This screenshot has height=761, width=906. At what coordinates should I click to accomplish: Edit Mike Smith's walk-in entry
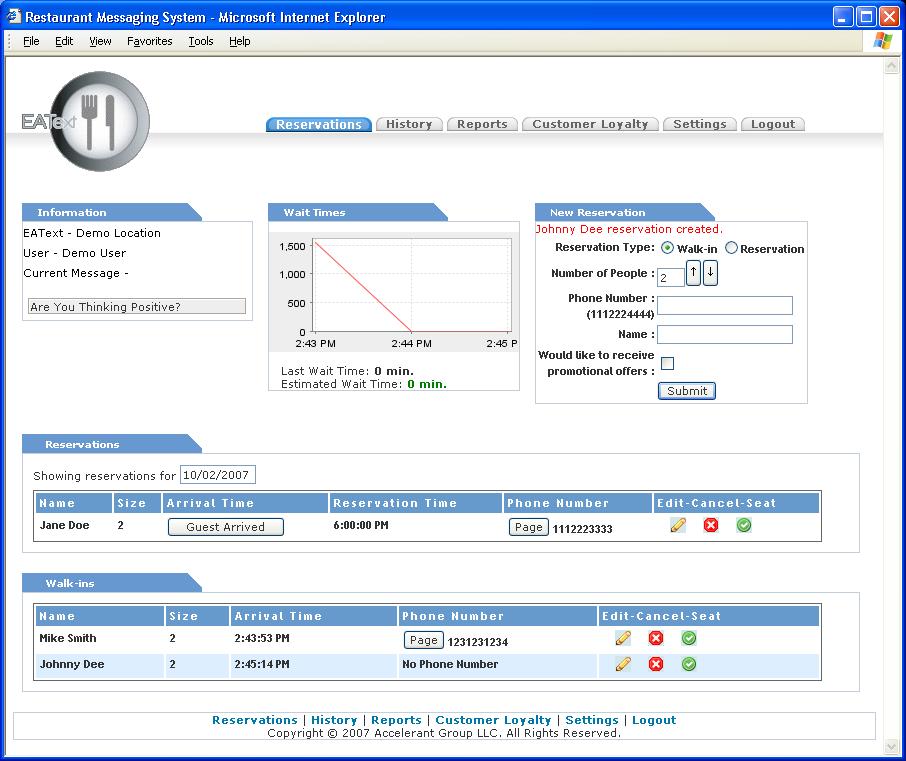(623, 638)
